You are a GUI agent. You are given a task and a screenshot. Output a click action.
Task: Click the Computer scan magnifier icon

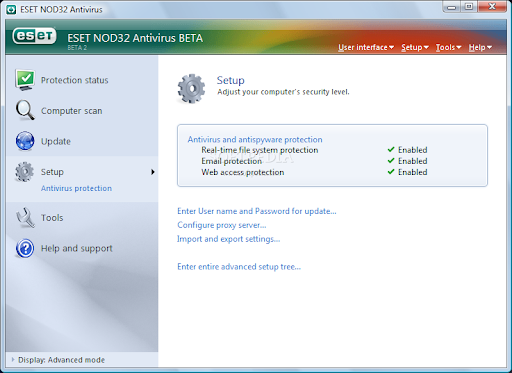[25, 110]
